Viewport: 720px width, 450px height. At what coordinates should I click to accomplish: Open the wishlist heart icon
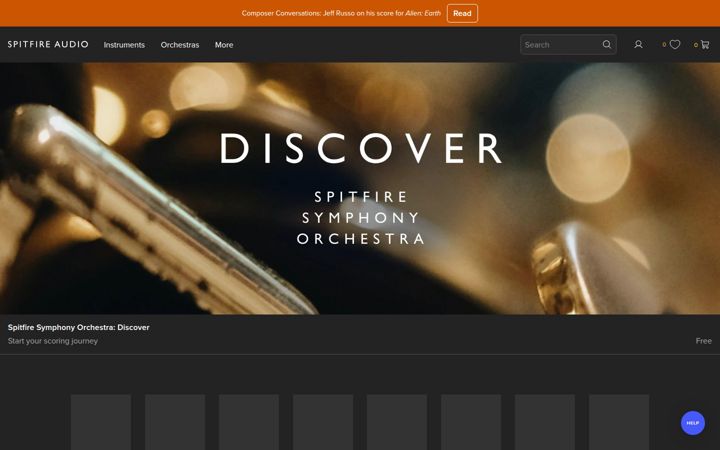coord(675,45)
